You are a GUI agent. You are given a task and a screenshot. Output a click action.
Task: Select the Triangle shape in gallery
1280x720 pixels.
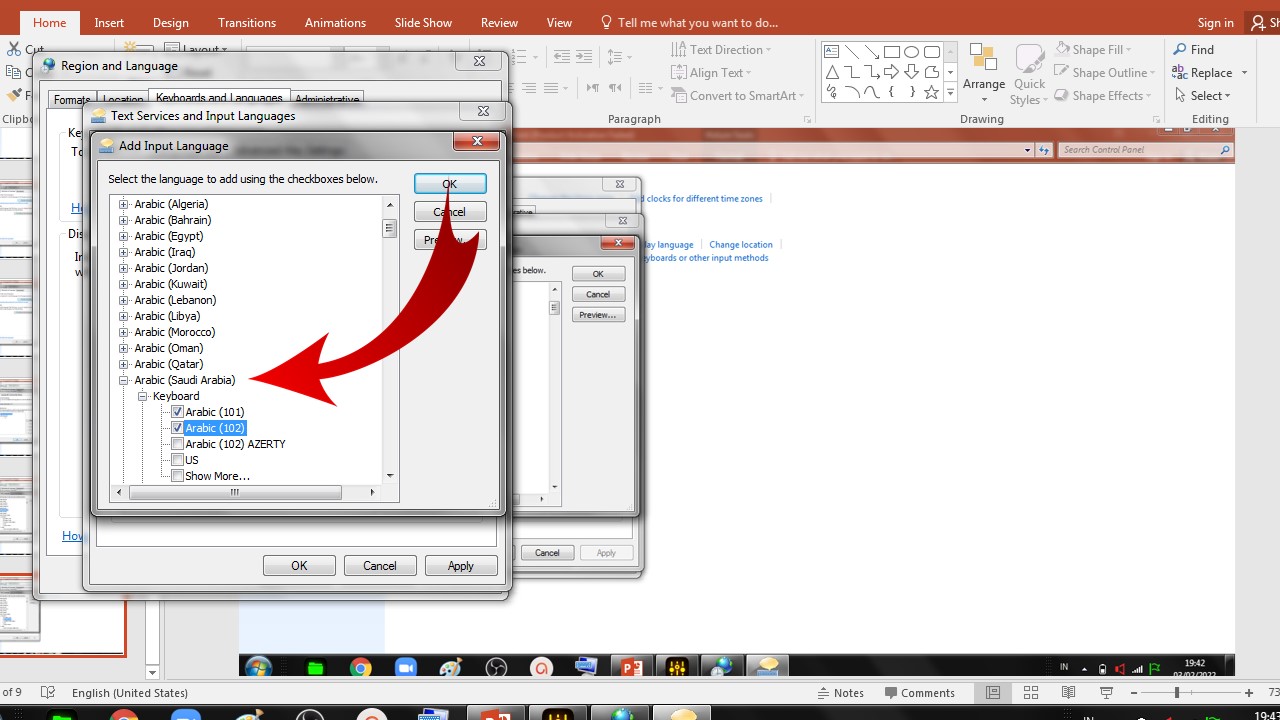click(832, 72)
